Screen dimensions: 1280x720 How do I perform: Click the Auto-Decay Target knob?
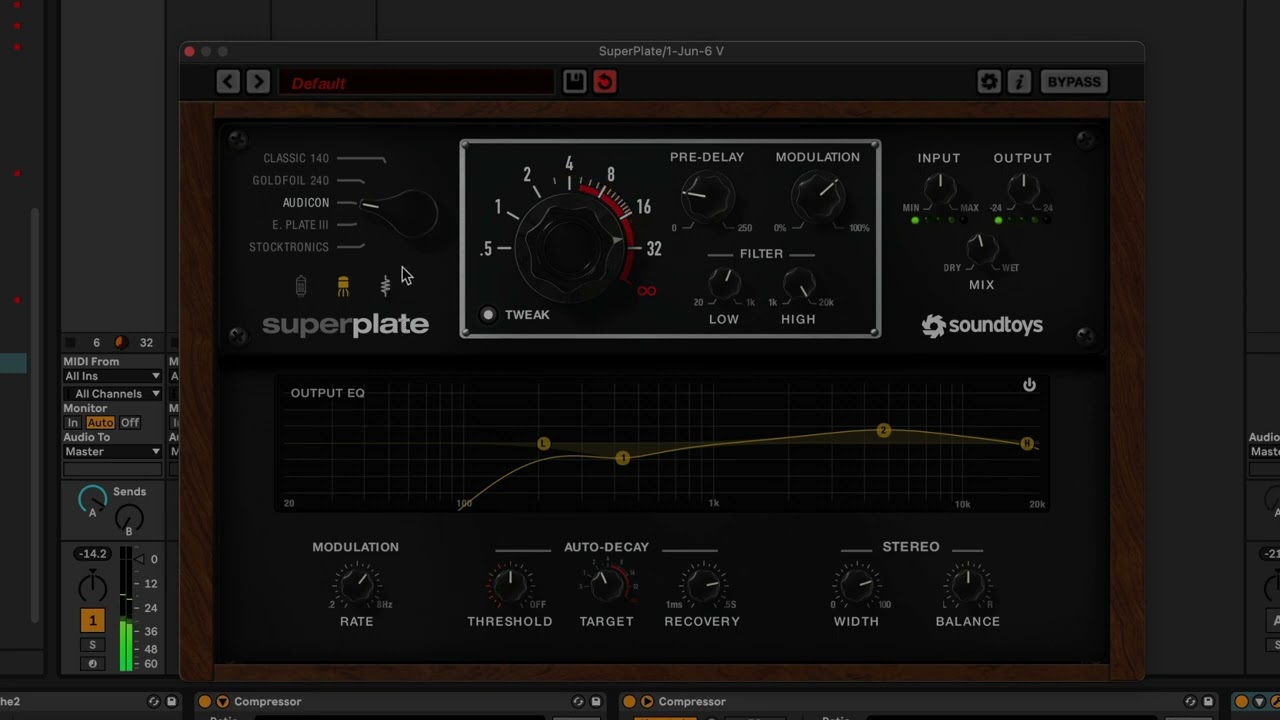coord(606,586)
